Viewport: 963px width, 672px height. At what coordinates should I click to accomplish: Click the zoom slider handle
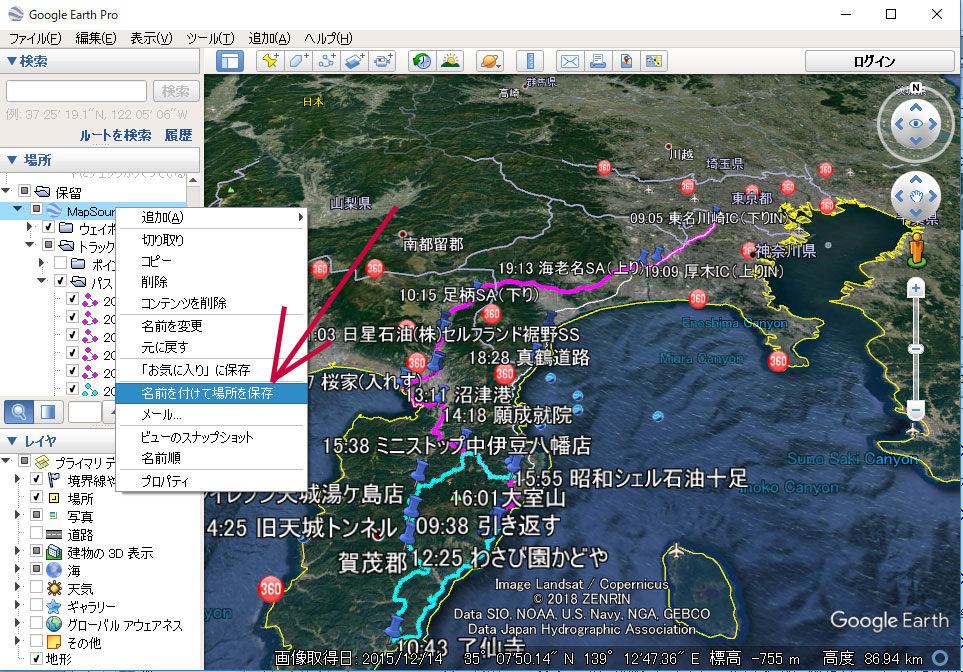coord(916,348)
